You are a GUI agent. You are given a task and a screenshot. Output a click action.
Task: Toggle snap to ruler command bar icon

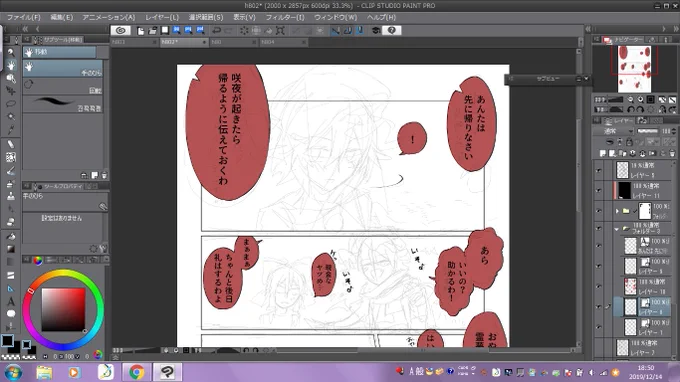335,30
